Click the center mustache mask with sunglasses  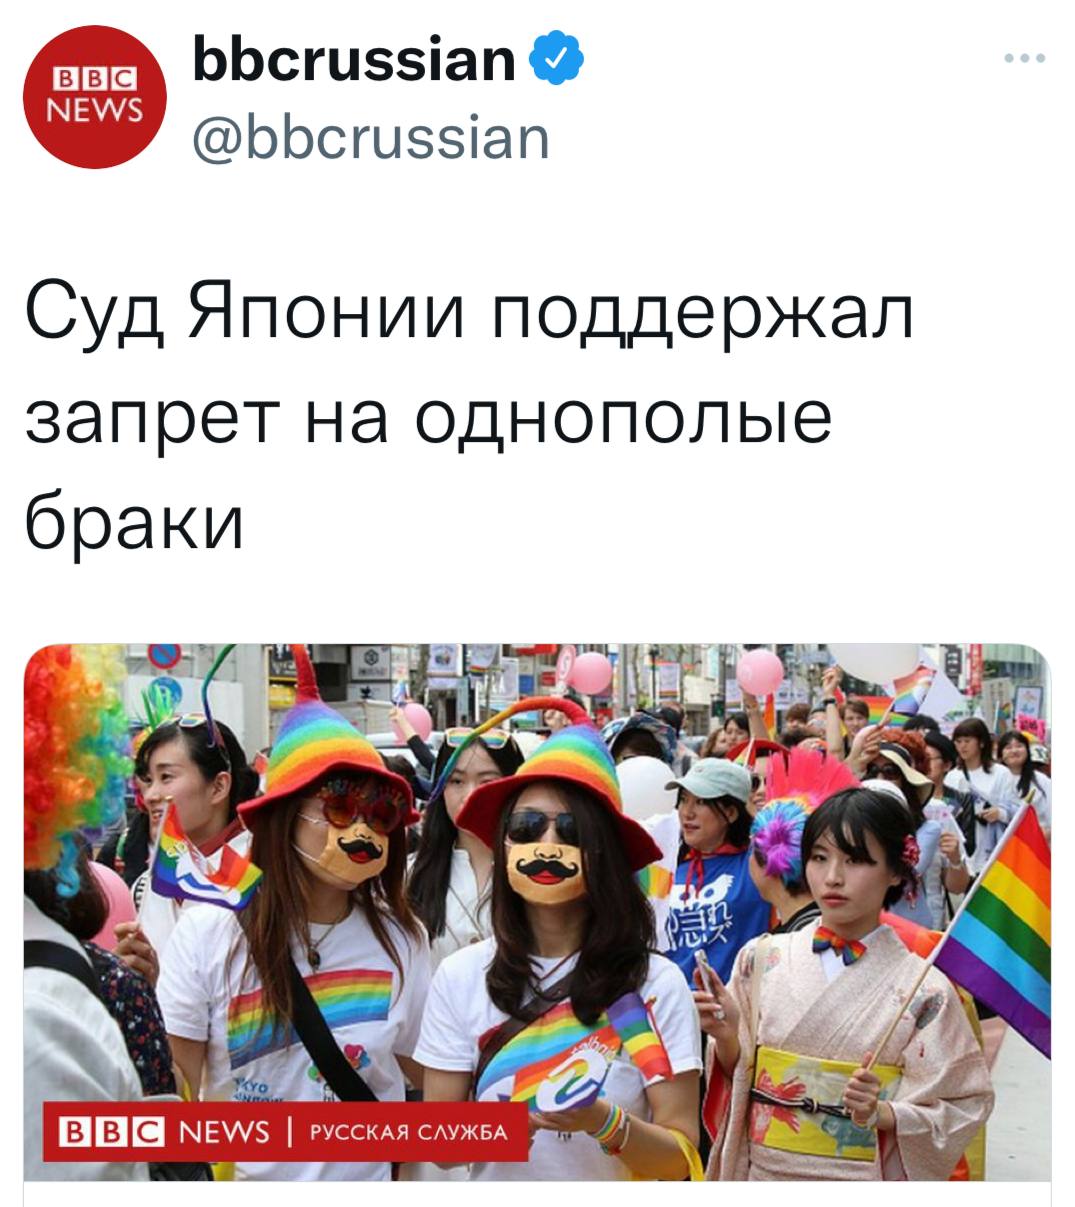(x=545, y=863)
